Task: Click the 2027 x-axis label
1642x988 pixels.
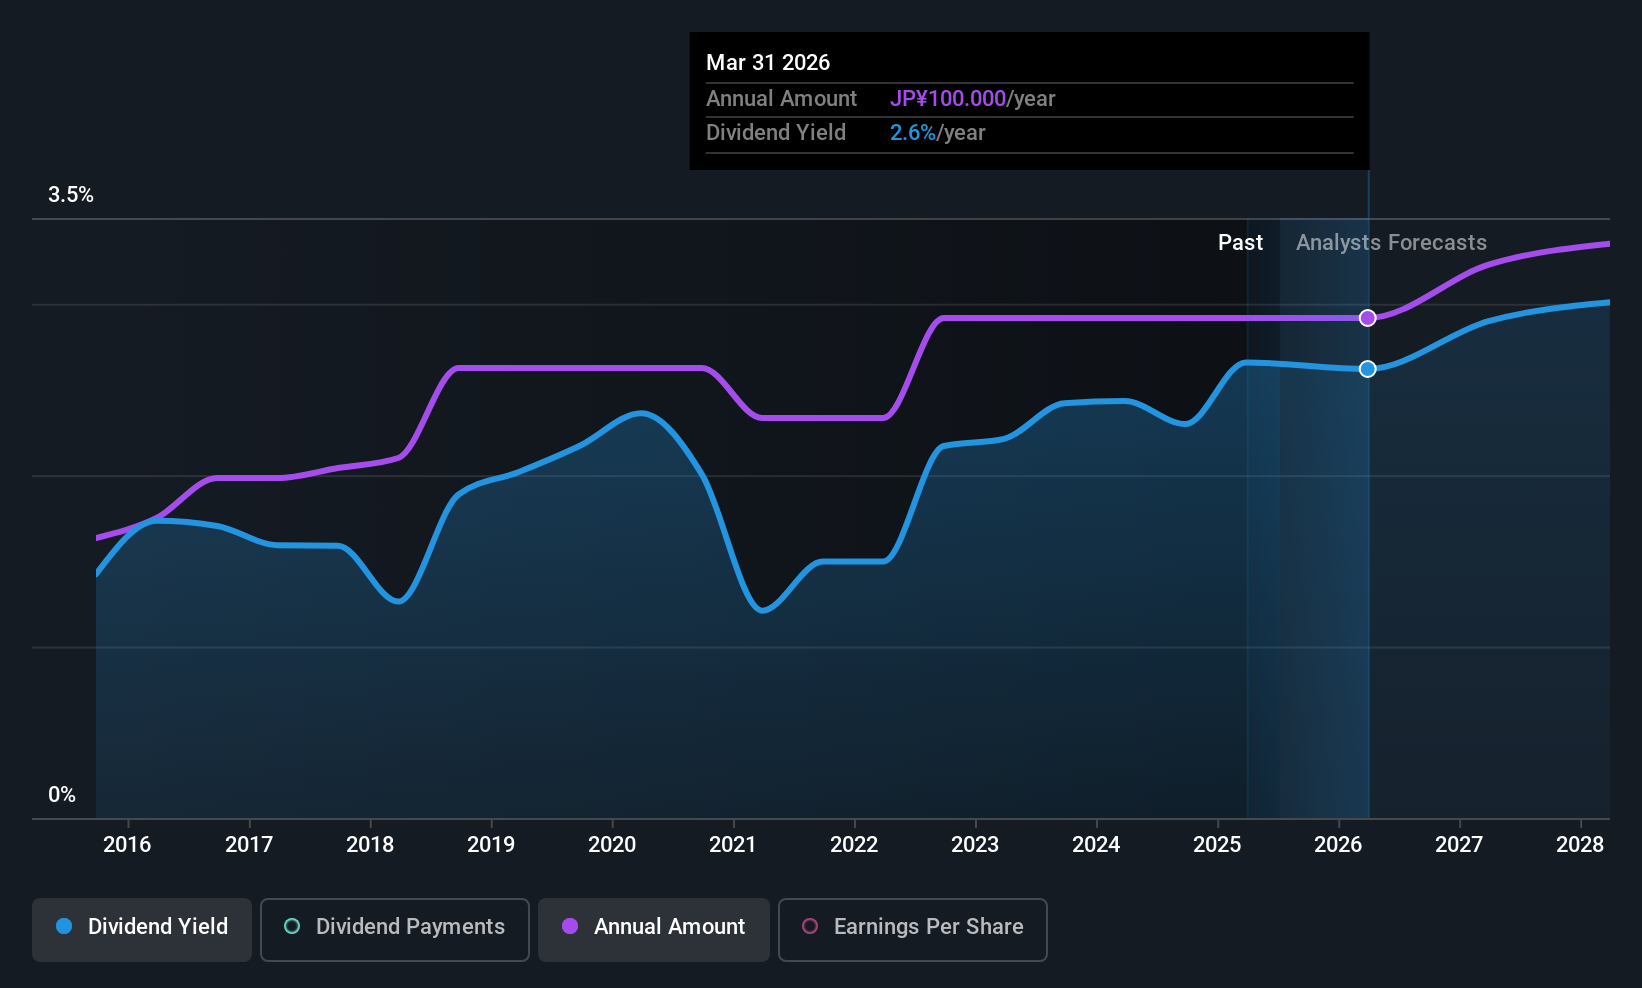Action: (x=1459, y=845)
